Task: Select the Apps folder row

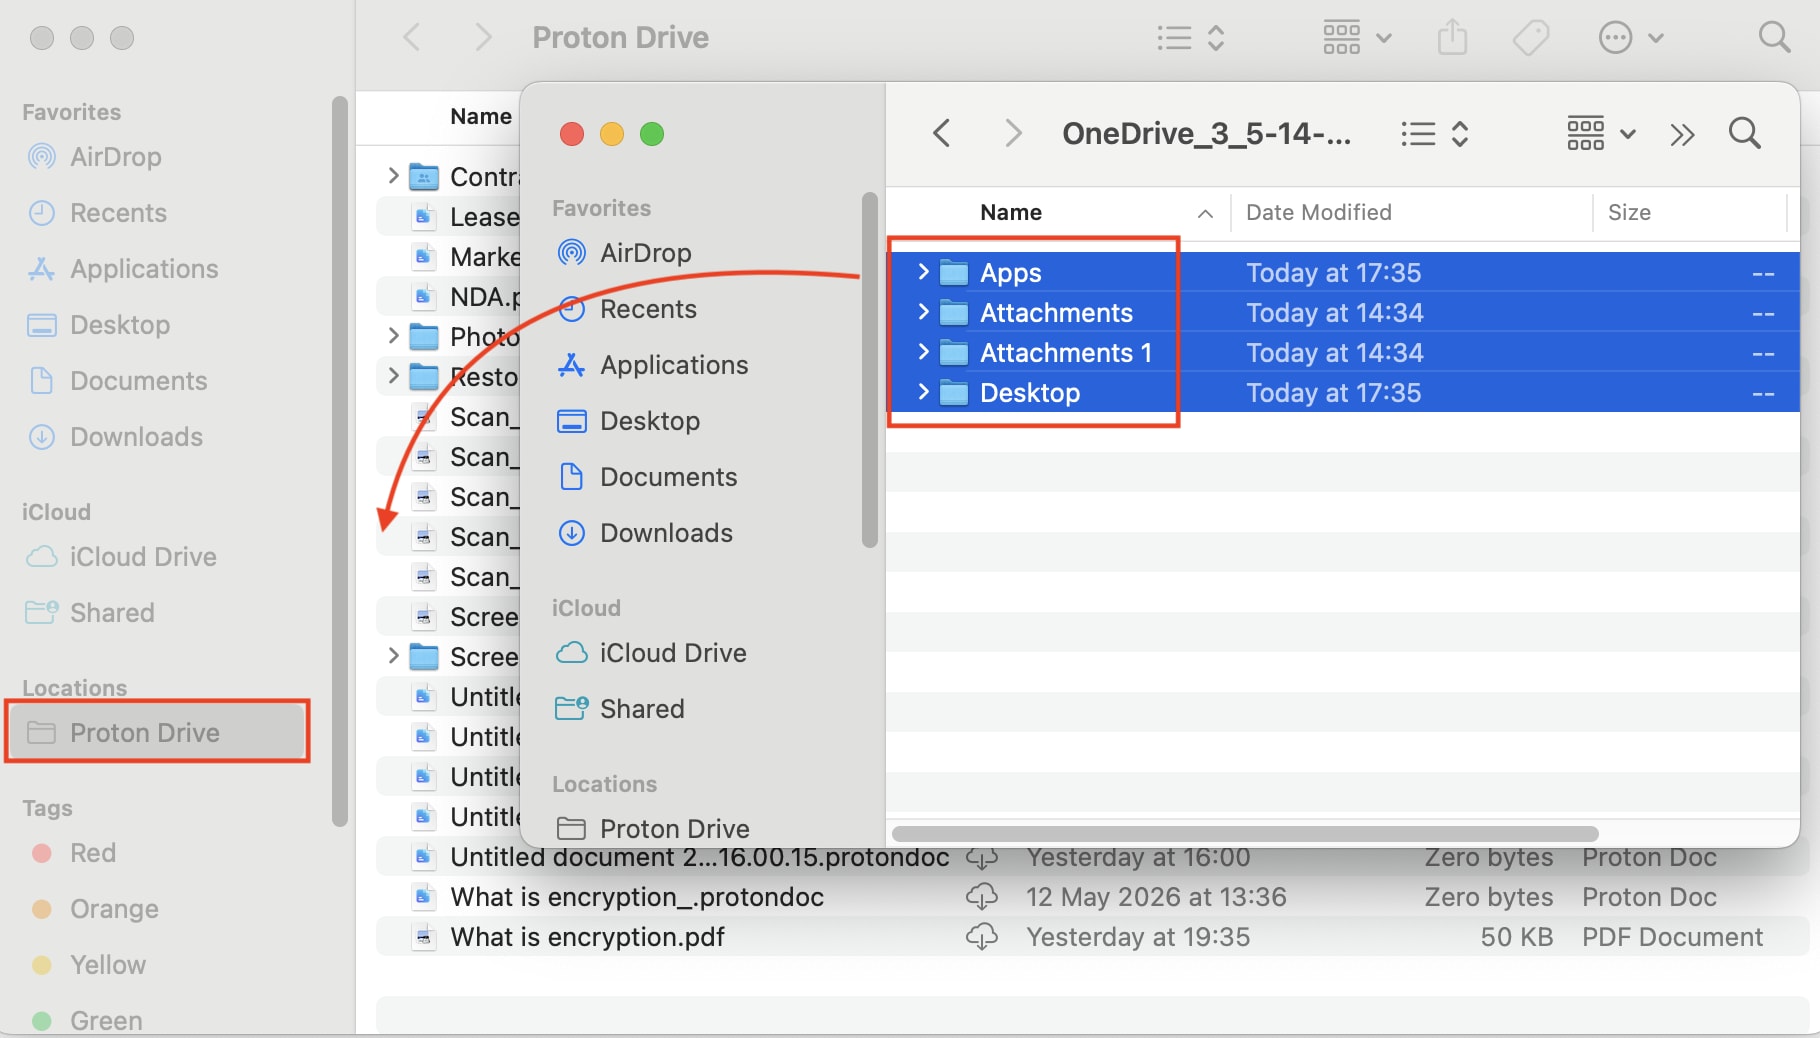Action: 1343,272
